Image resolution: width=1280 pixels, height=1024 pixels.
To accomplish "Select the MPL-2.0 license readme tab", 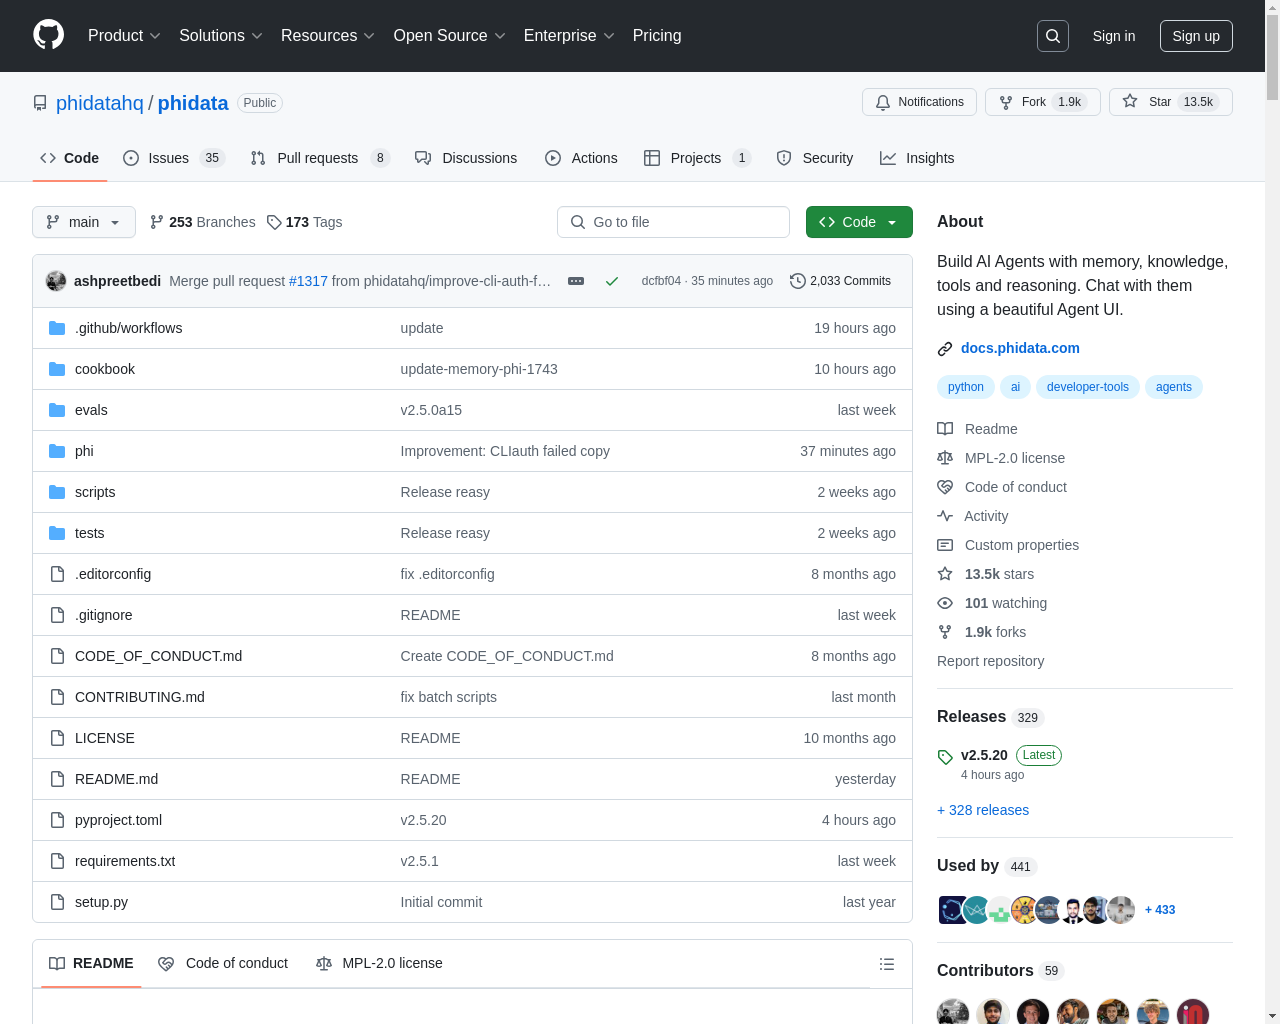I will pyautogui.click(x=379, y=963).
